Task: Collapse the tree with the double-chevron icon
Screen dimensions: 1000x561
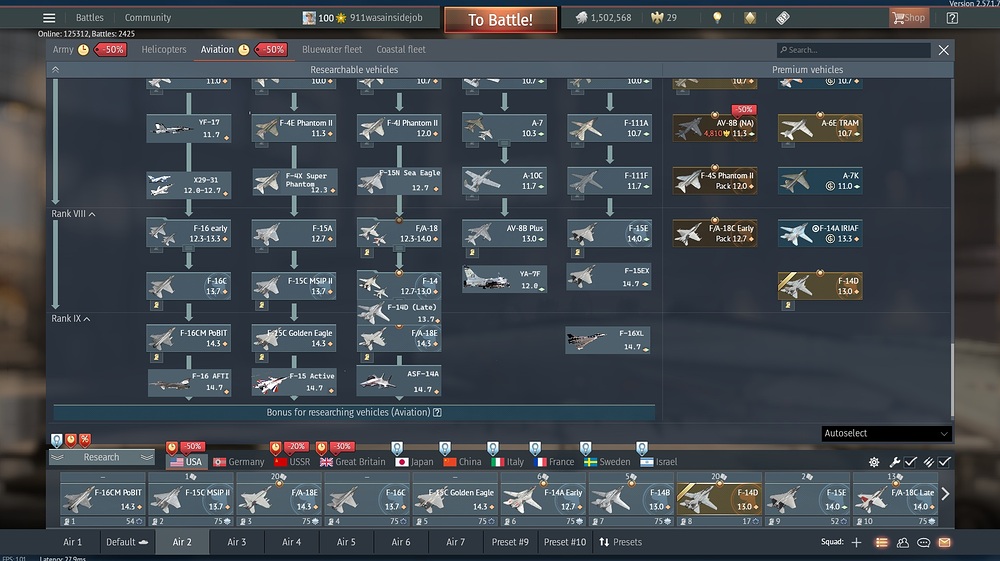Action: 55,69
